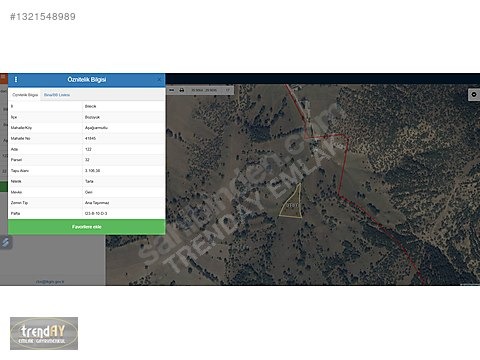Click the locate button at map top-right
480x360 pixels.
coord(474,95)
